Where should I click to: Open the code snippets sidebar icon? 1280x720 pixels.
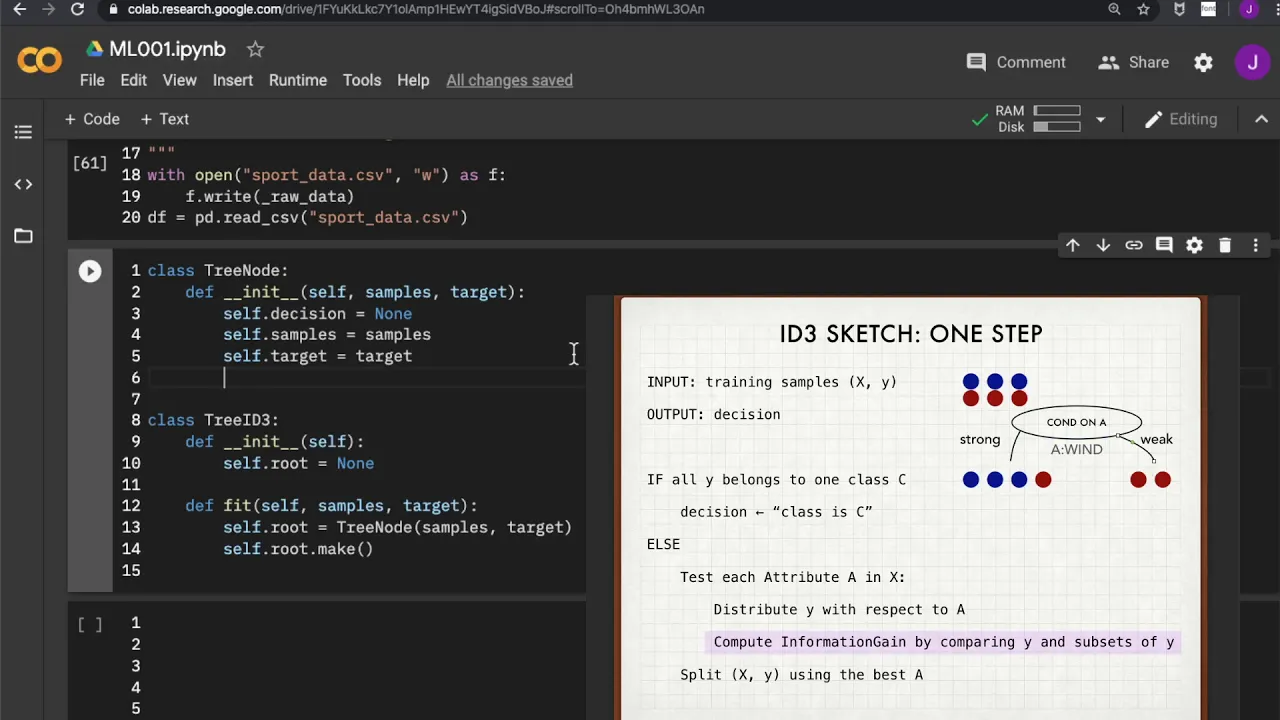[x=23, y=184]
